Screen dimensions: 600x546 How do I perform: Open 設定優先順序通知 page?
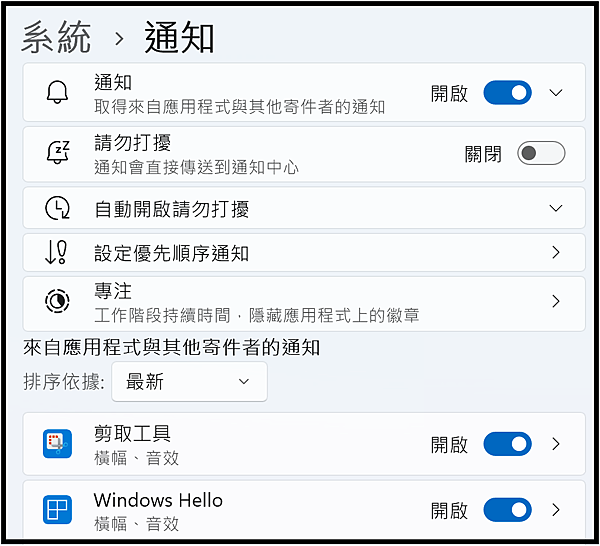pyautogui.click(x=304, y=253)
